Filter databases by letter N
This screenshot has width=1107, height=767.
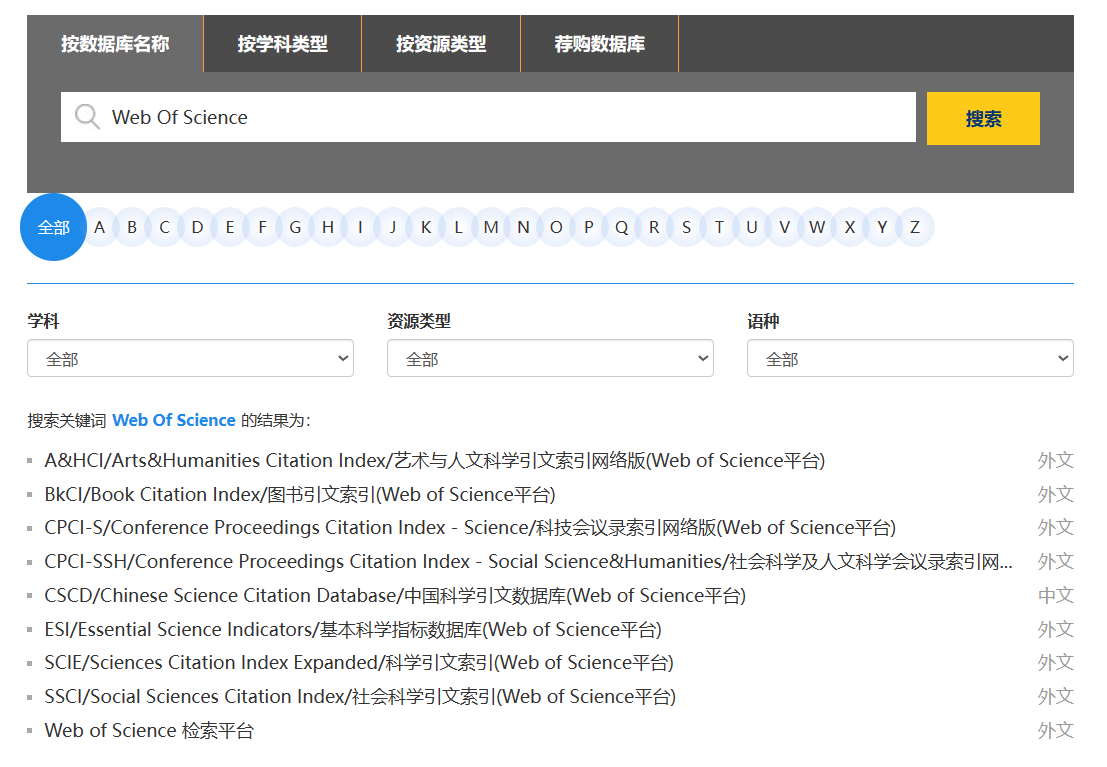pyautogui.click(x=523, y=227)
